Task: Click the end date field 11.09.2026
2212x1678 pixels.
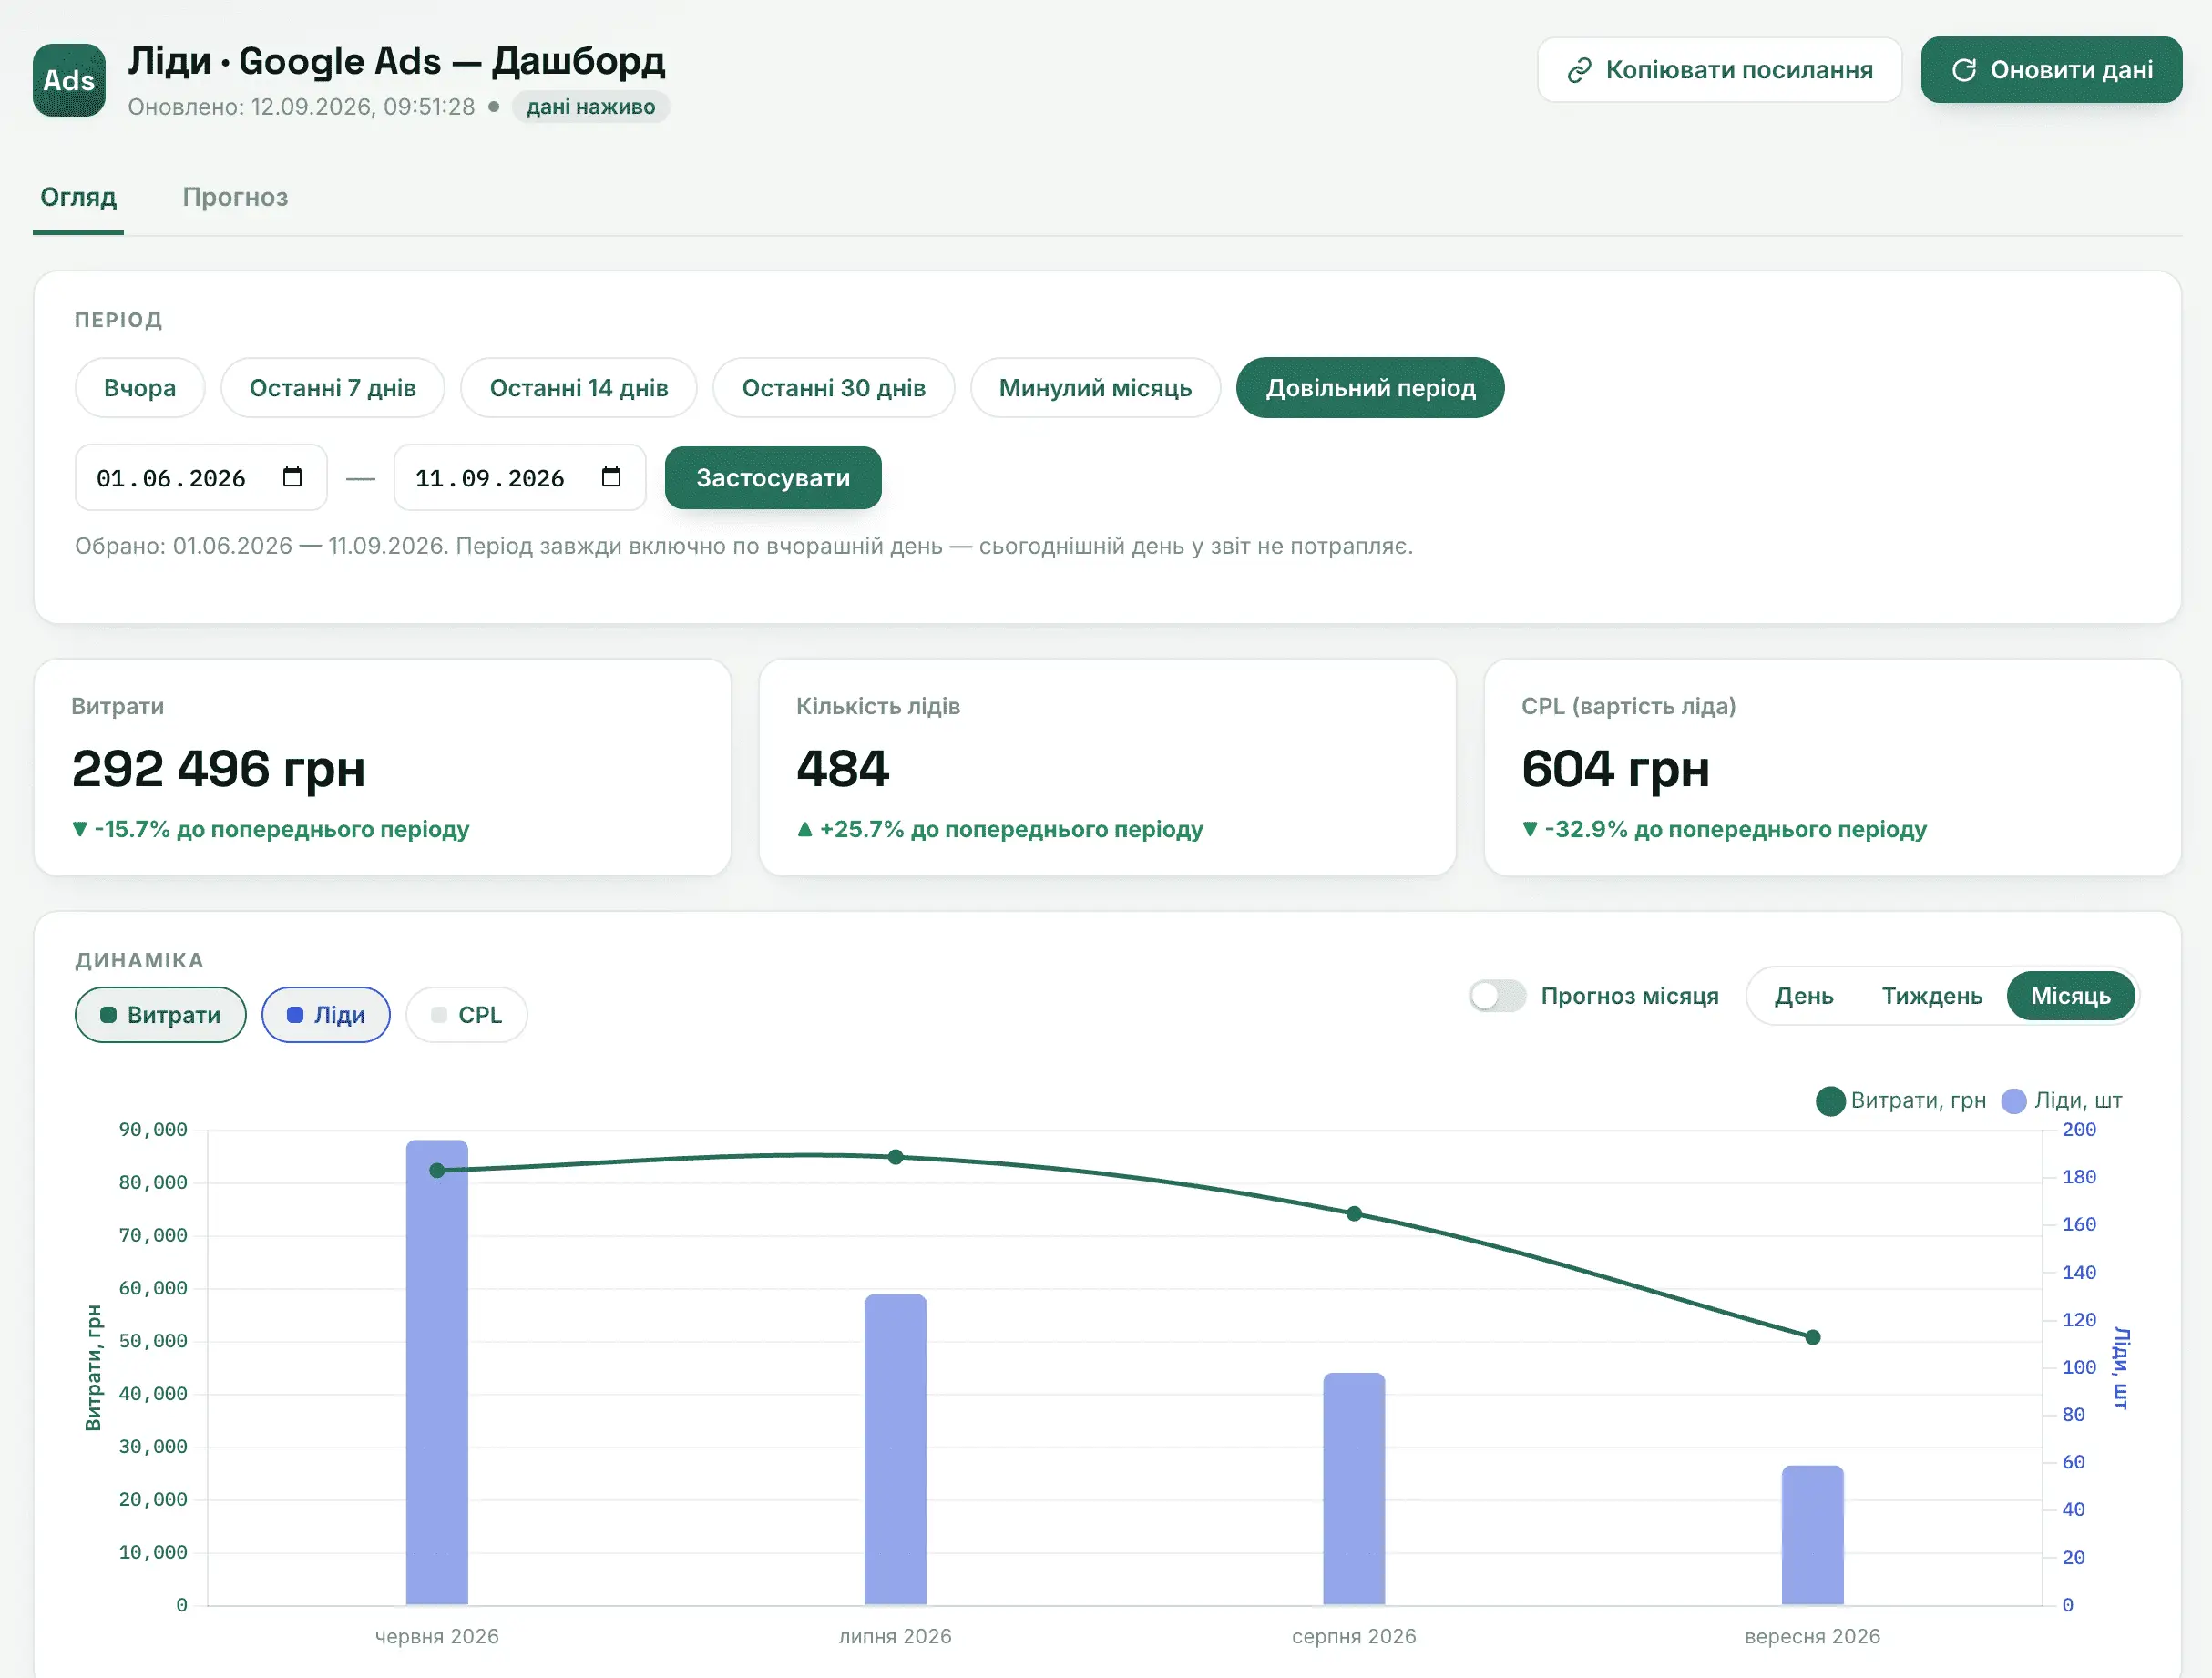Action: (x=520, y=478)
